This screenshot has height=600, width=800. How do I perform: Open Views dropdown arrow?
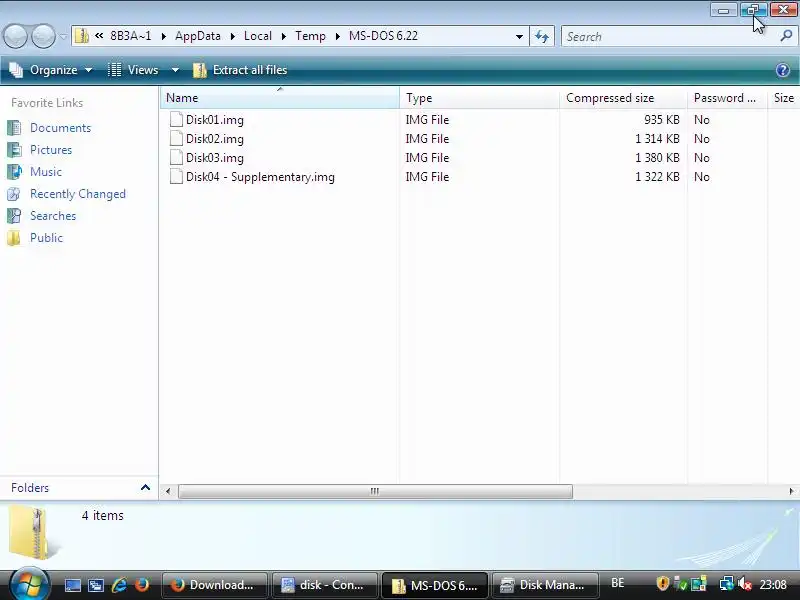click(x=175, y=70)
